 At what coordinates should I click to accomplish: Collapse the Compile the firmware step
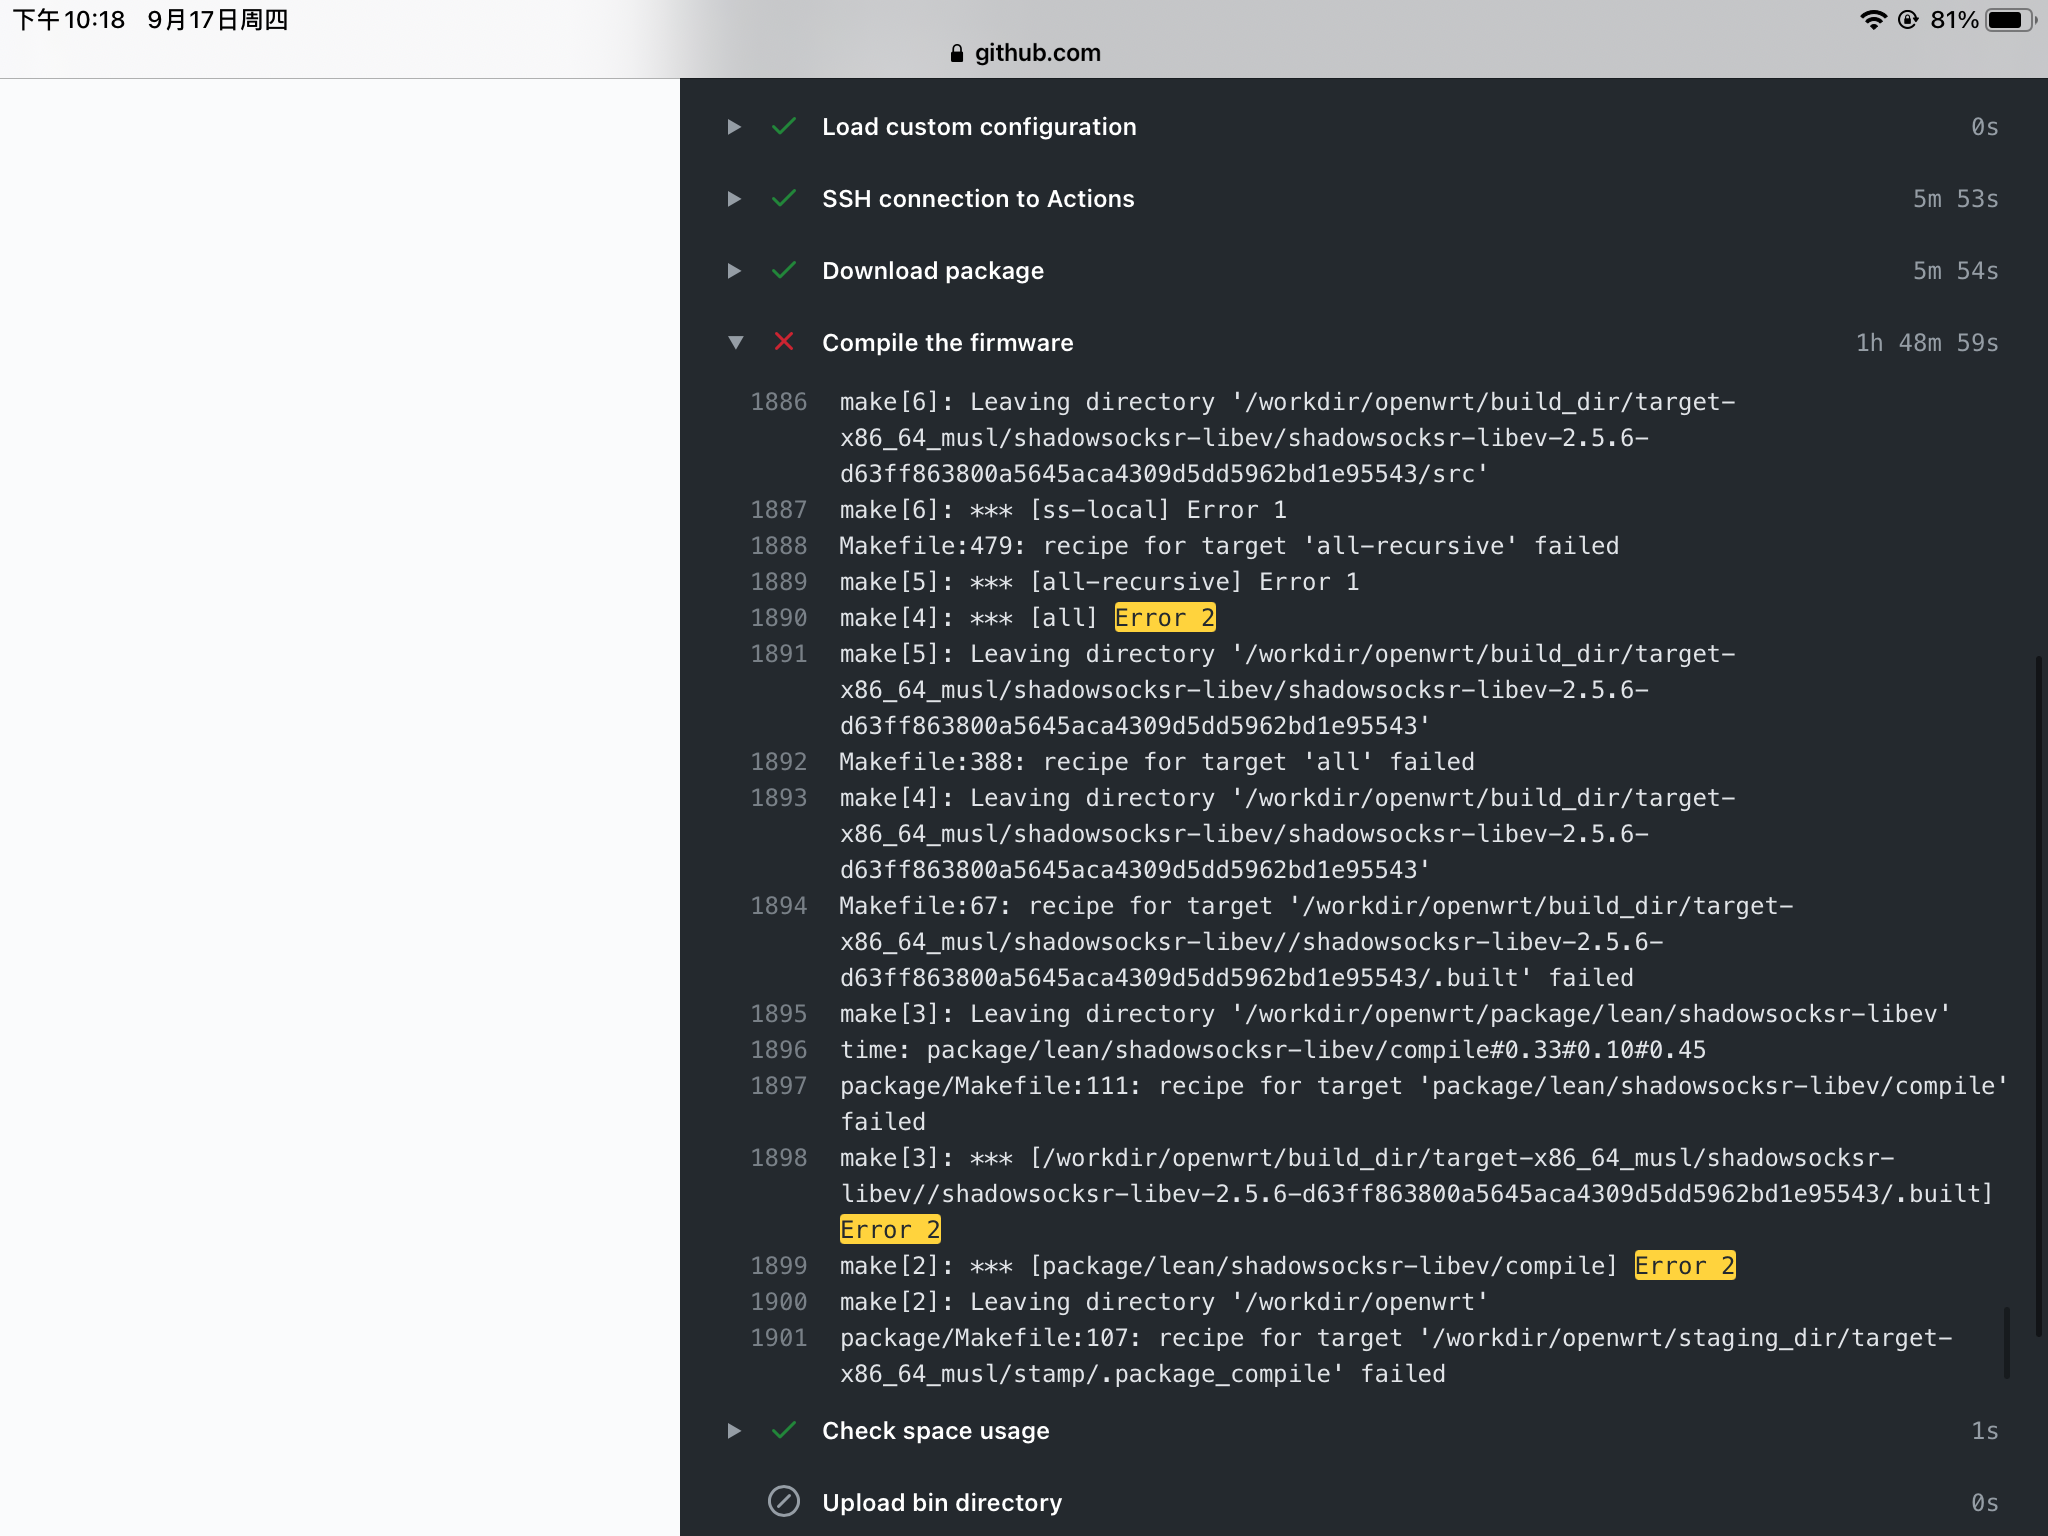(737, 343)
